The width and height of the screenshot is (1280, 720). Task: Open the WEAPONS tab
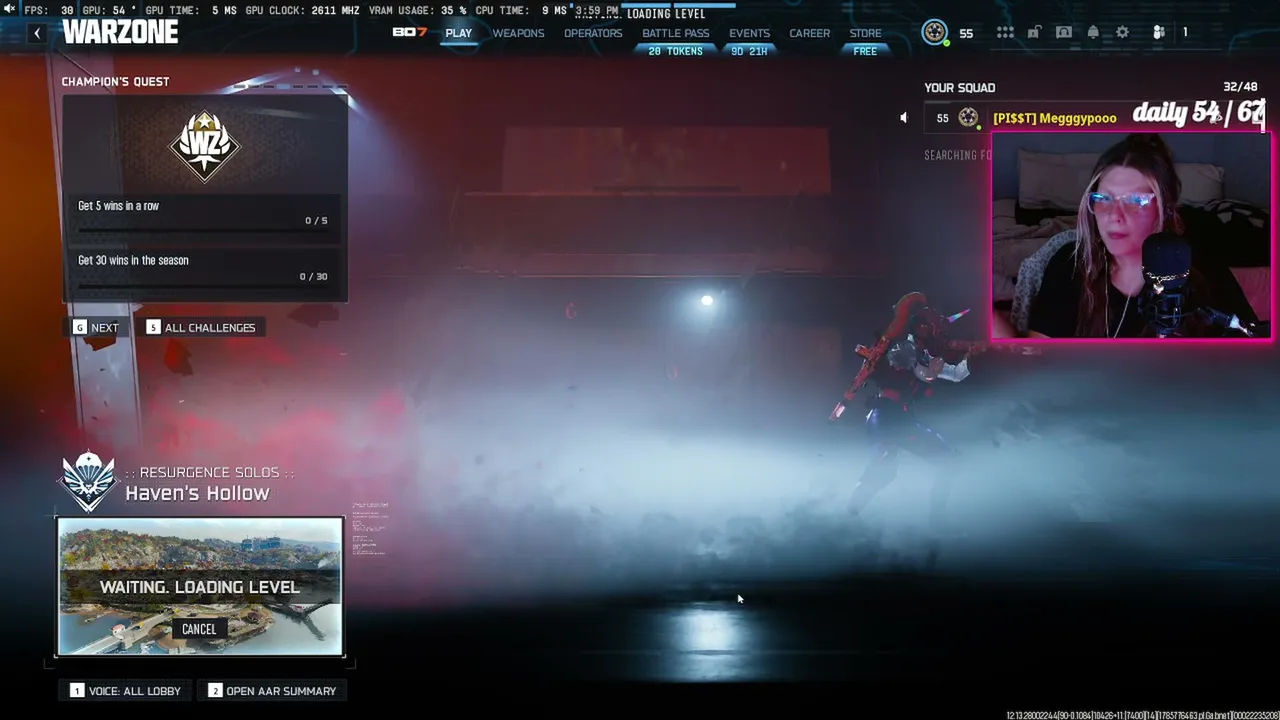[x=518, y=33]
